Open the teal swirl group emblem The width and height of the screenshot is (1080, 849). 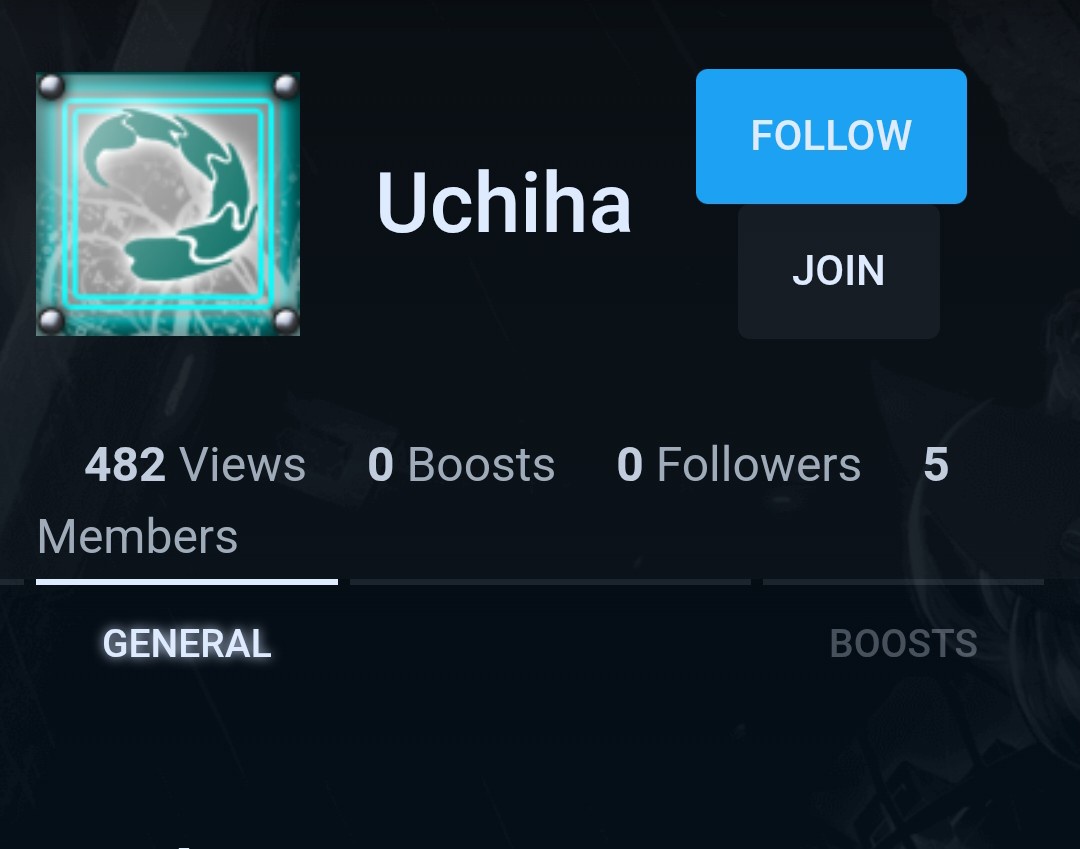[167, 204]
